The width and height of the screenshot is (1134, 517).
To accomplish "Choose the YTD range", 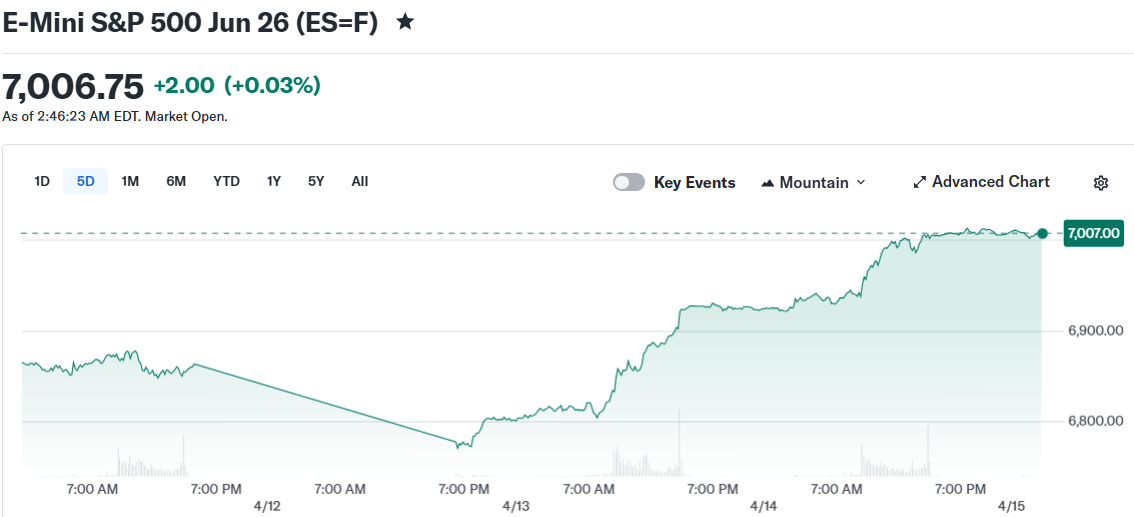I will click(226, 181).
